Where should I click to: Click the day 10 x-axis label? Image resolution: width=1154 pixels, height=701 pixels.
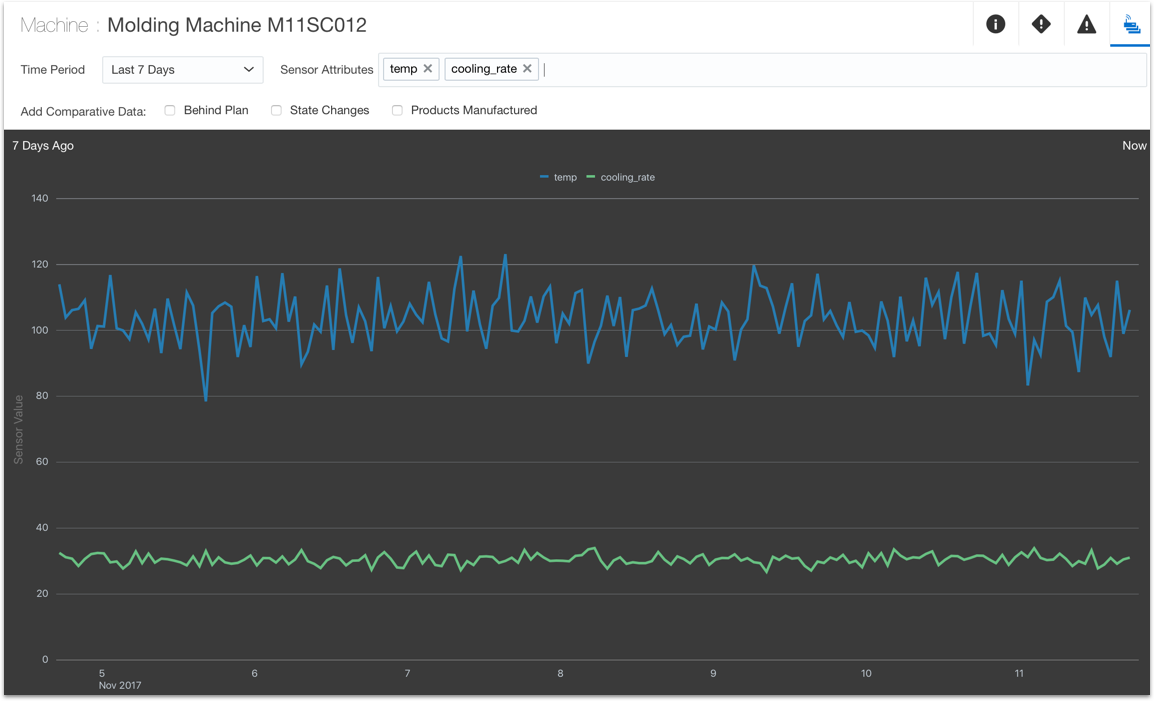point(866,674)
